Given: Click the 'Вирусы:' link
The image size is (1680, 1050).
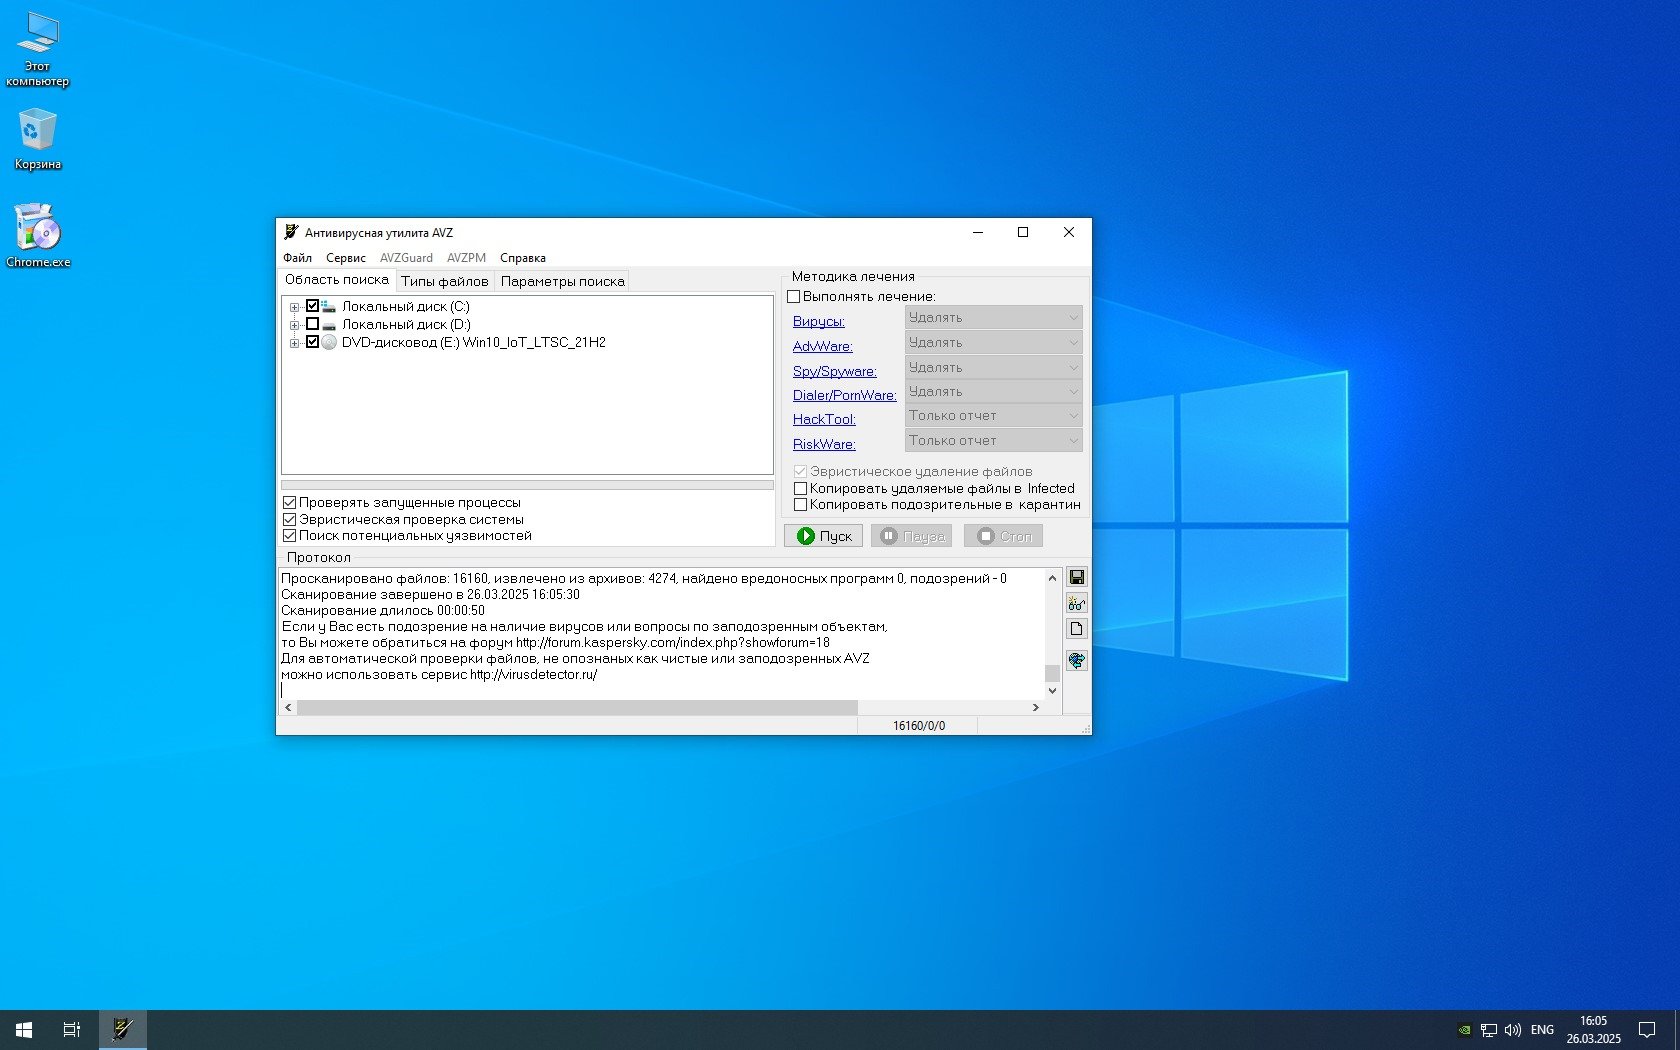Looking at the screenshot, I should click(818, 321).
